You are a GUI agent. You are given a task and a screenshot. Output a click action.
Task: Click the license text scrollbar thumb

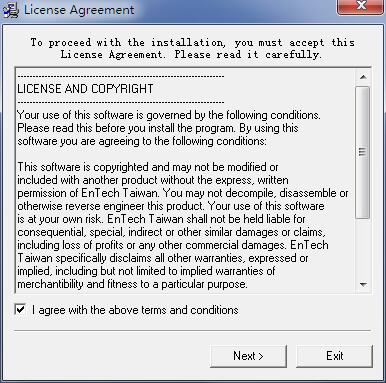click(x=362, y=153)
